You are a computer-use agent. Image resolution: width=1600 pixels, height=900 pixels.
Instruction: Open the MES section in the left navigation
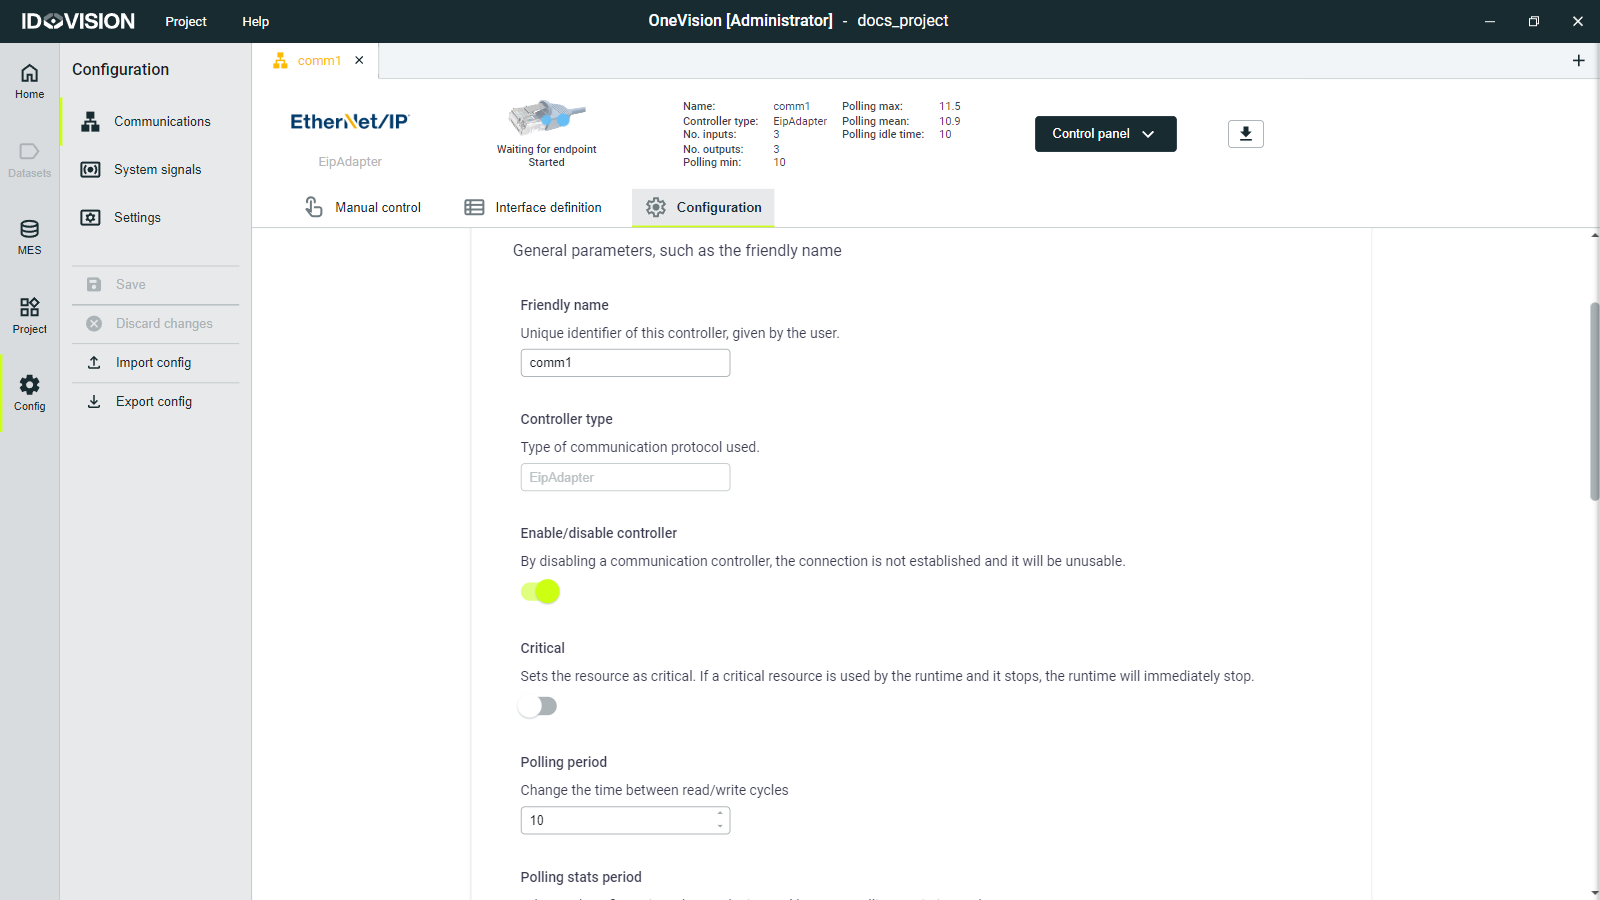pos(29,237)
